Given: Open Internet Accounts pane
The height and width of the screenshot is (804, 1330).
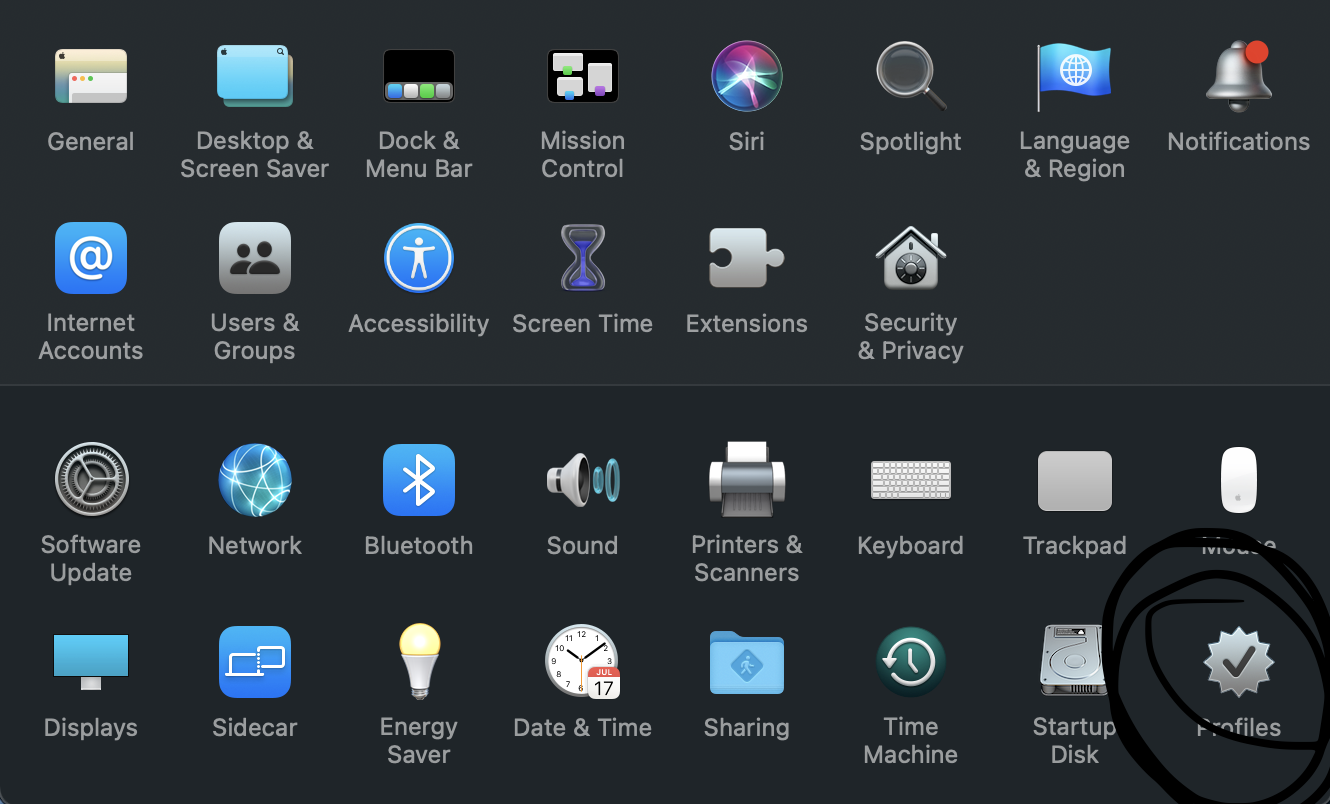Looking at the screenshot, I should coord(91,258).
